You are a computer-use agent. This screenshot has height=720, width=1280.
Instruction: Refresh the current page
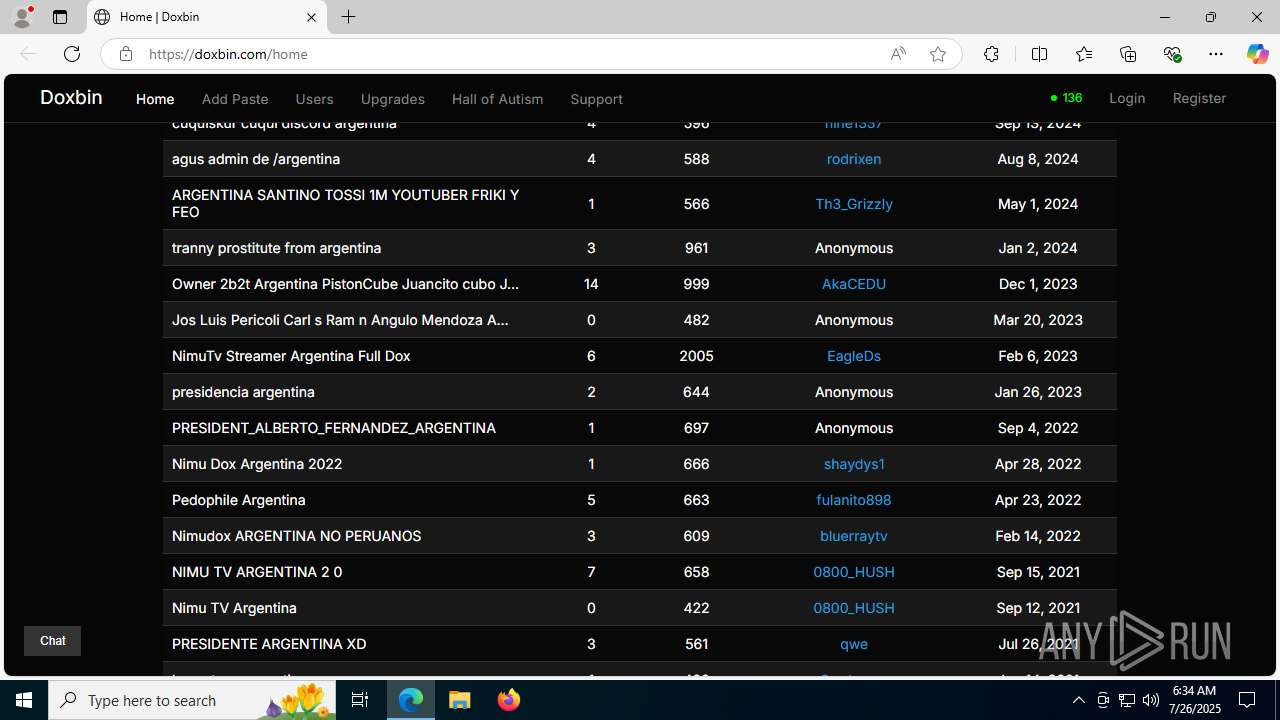click(72, 54)
